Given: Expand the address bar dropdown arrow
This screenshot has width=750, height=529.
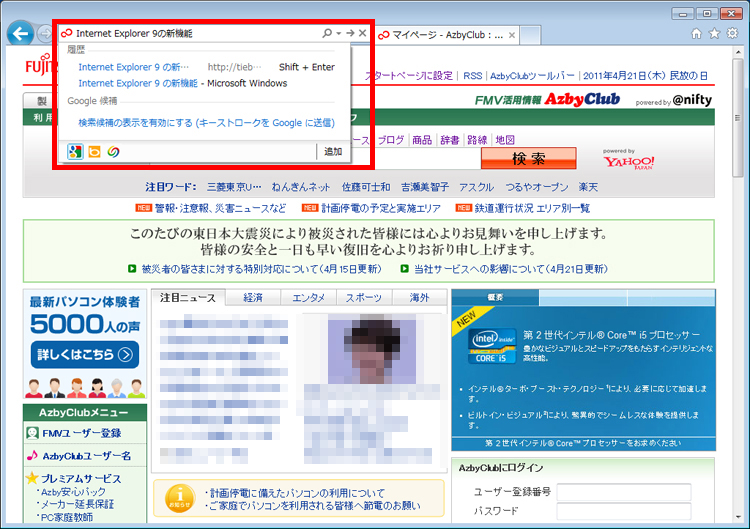Looking at the screenshot, I should click(338, 33).
